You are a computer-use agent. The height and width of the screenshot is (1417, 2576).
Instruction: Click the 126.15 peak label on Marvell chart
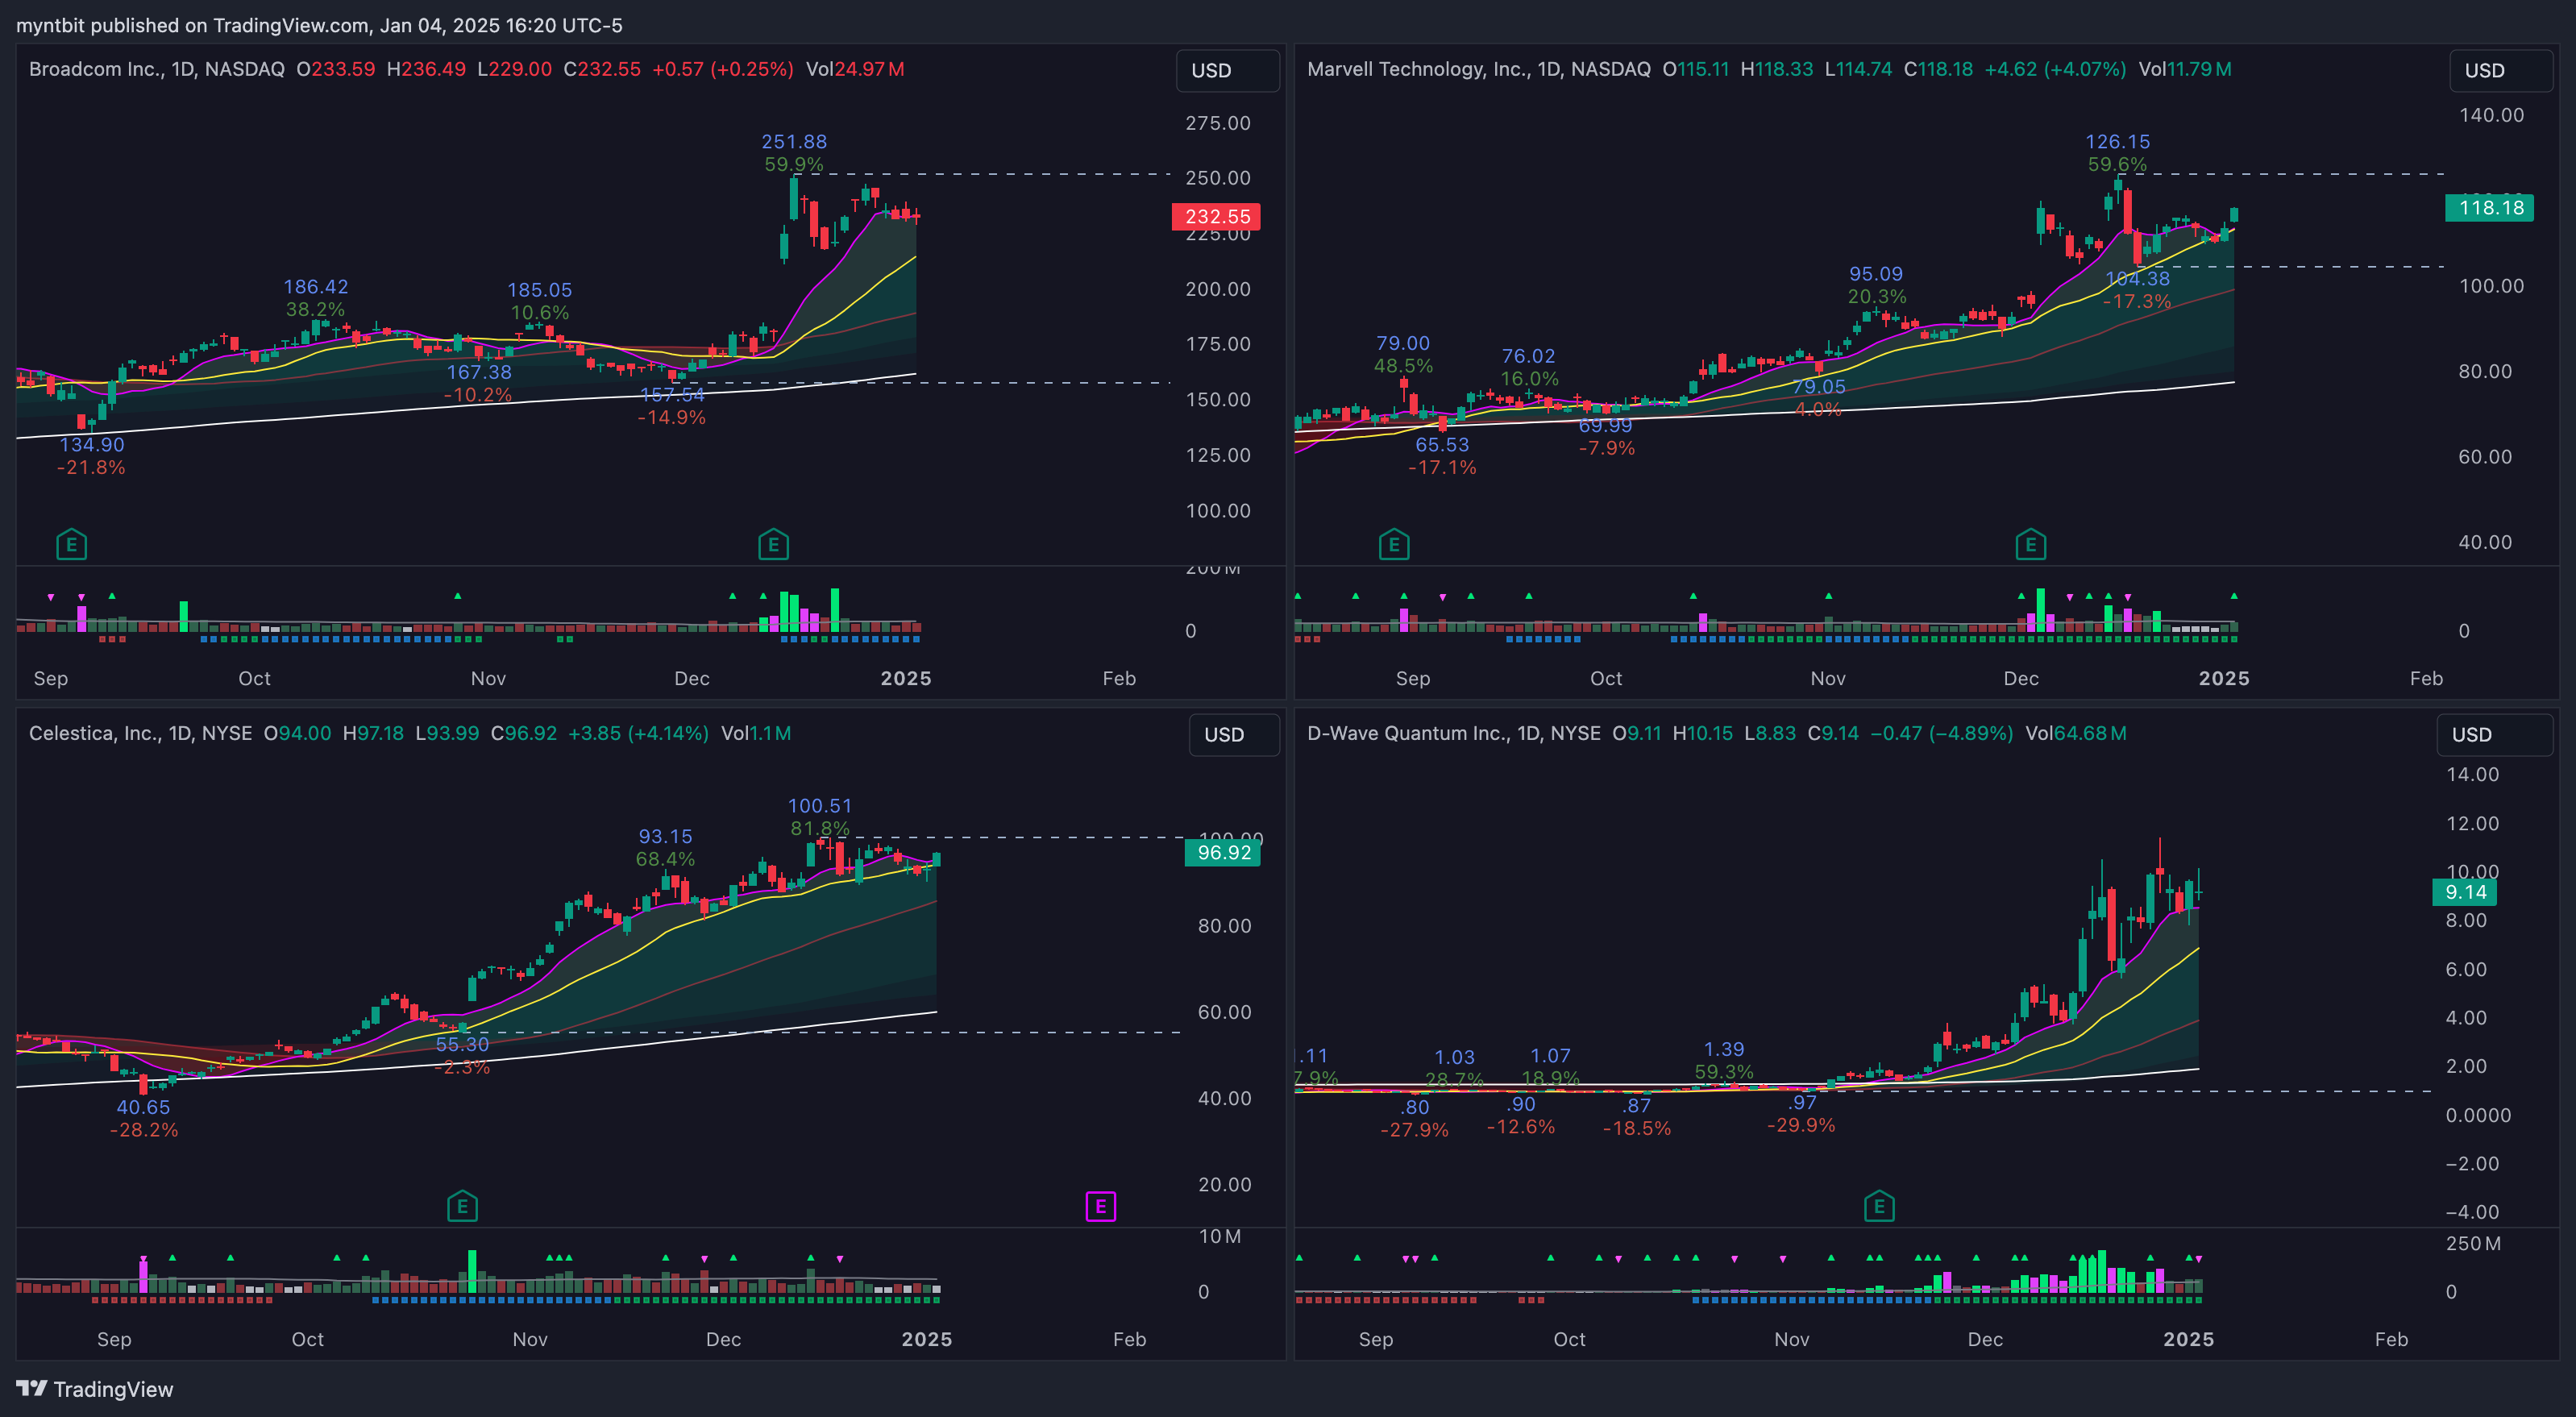coord(2118,142)
